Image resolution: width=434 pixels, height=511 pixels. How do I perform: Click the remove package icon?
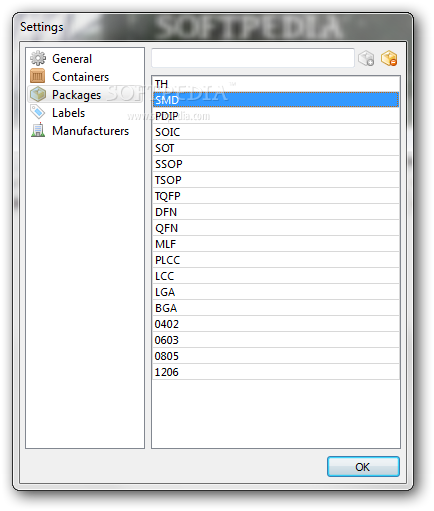tap(389, 58)
